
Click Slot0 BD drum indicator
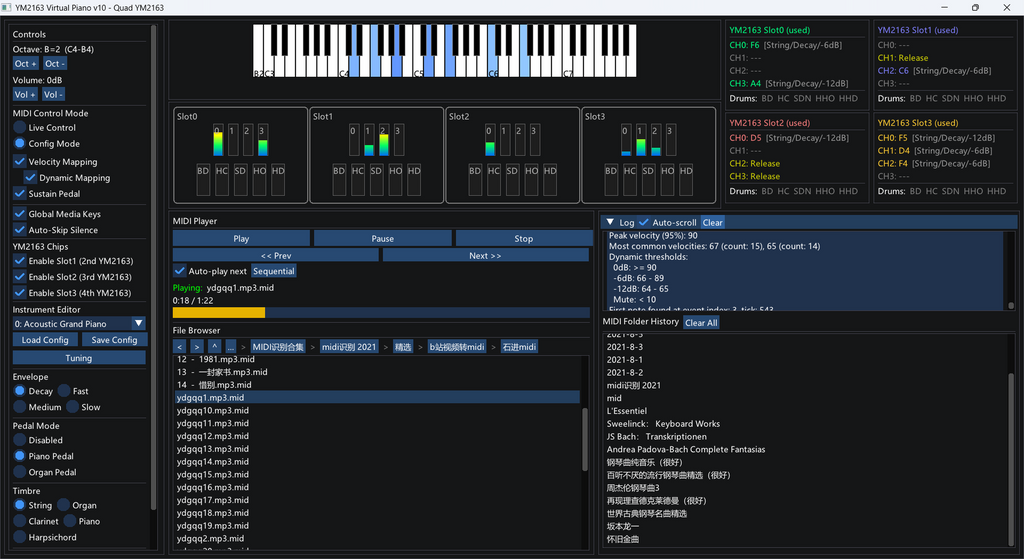click(203, 179)
